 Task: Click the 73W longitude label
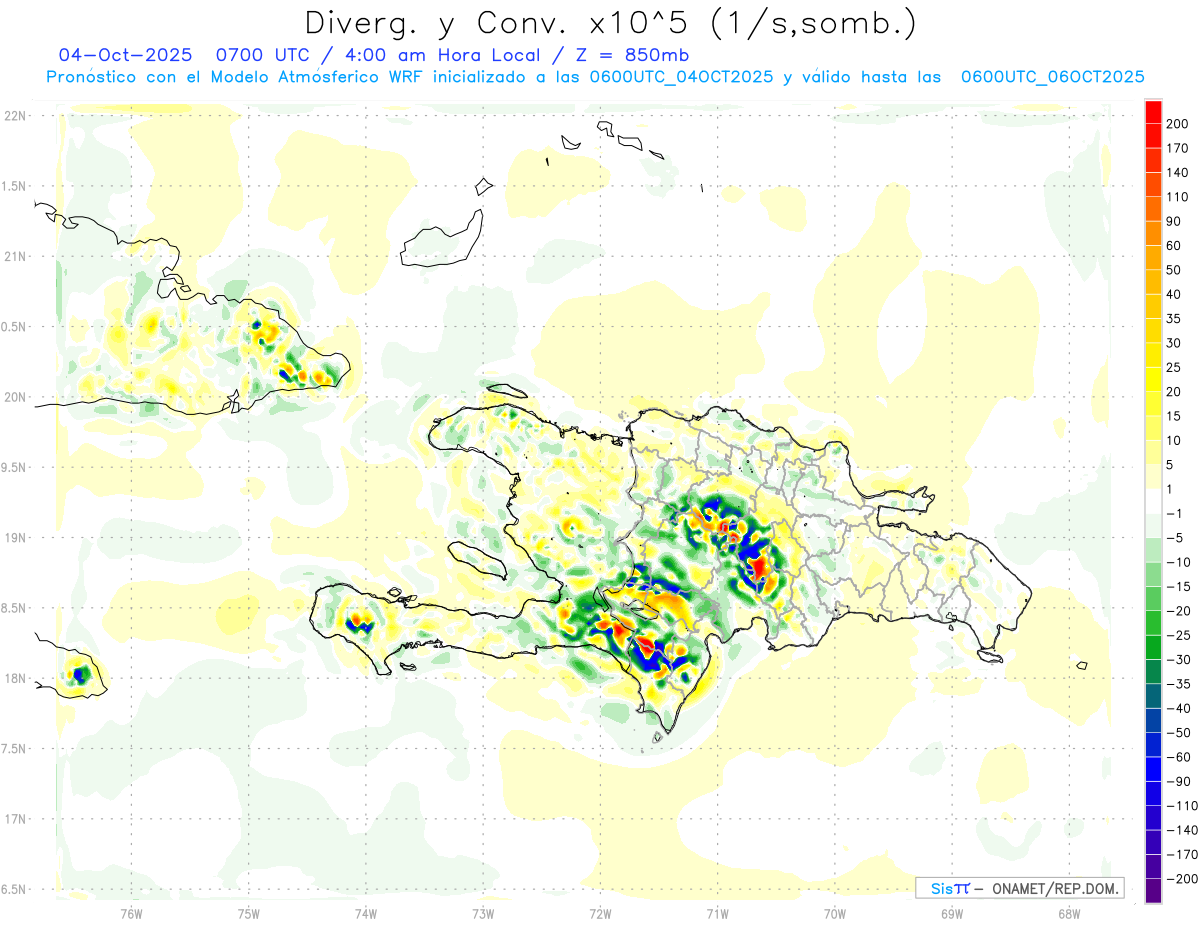(483, 913)
